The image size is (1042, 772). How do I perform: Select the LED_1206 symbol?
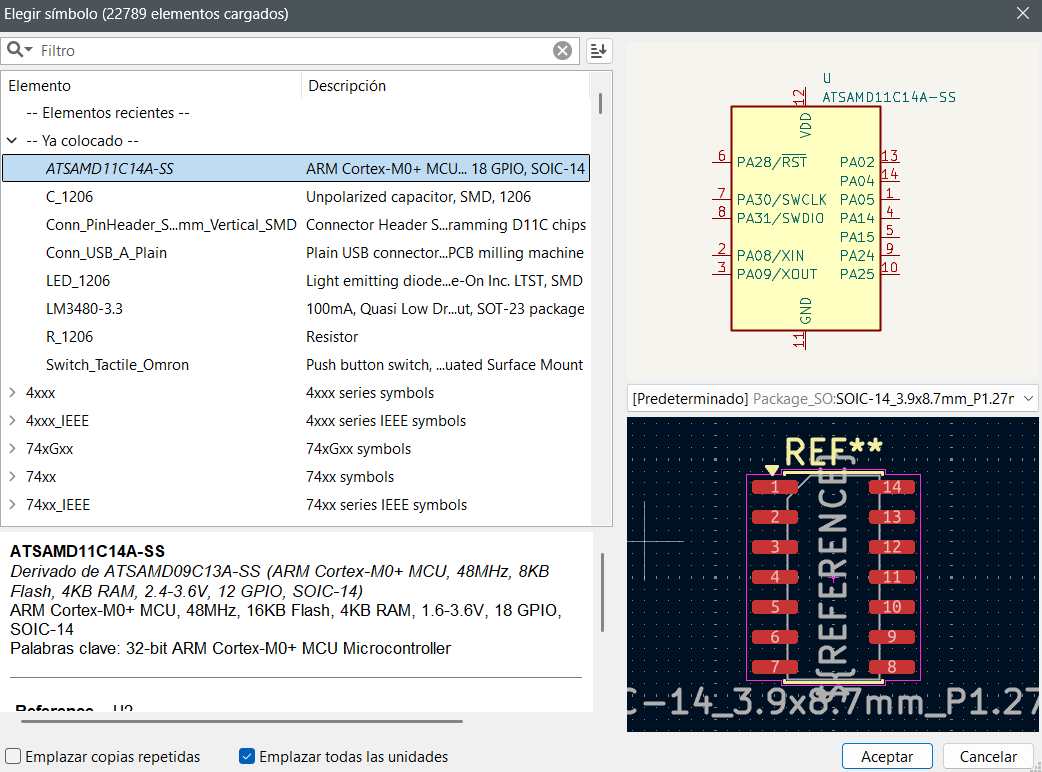point(78,281)
